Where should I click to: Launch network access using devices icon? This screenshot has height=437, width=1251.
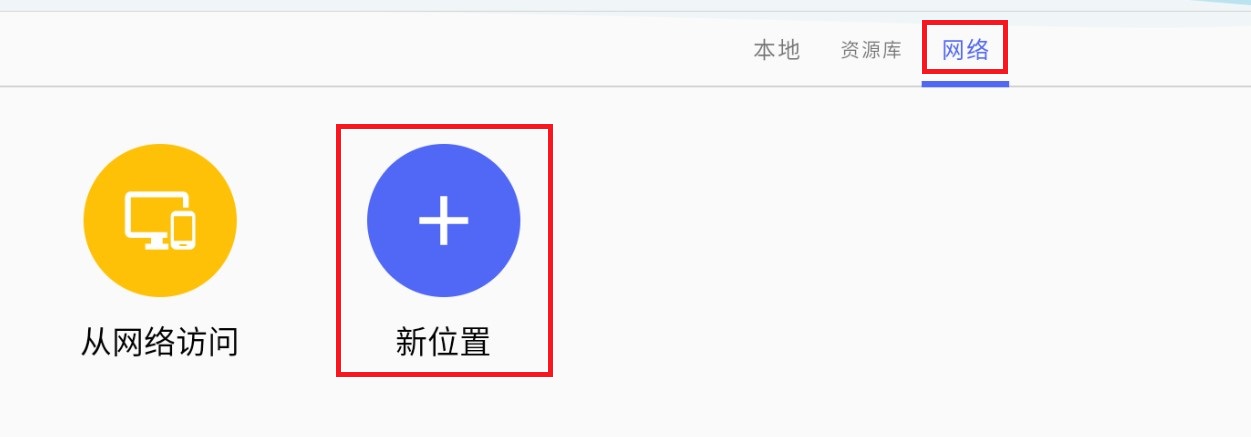coord(160,220)
